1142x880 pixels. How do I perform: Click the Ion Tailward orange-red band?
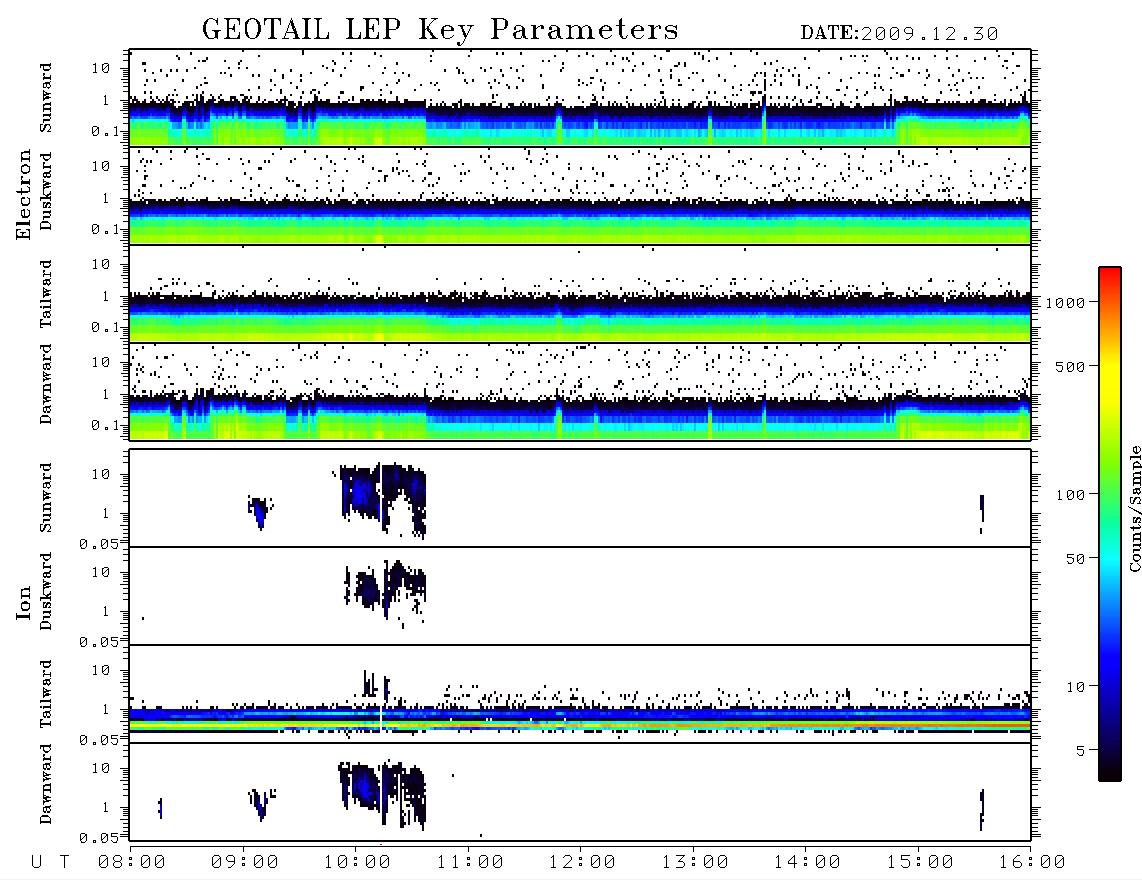[728, 726]
